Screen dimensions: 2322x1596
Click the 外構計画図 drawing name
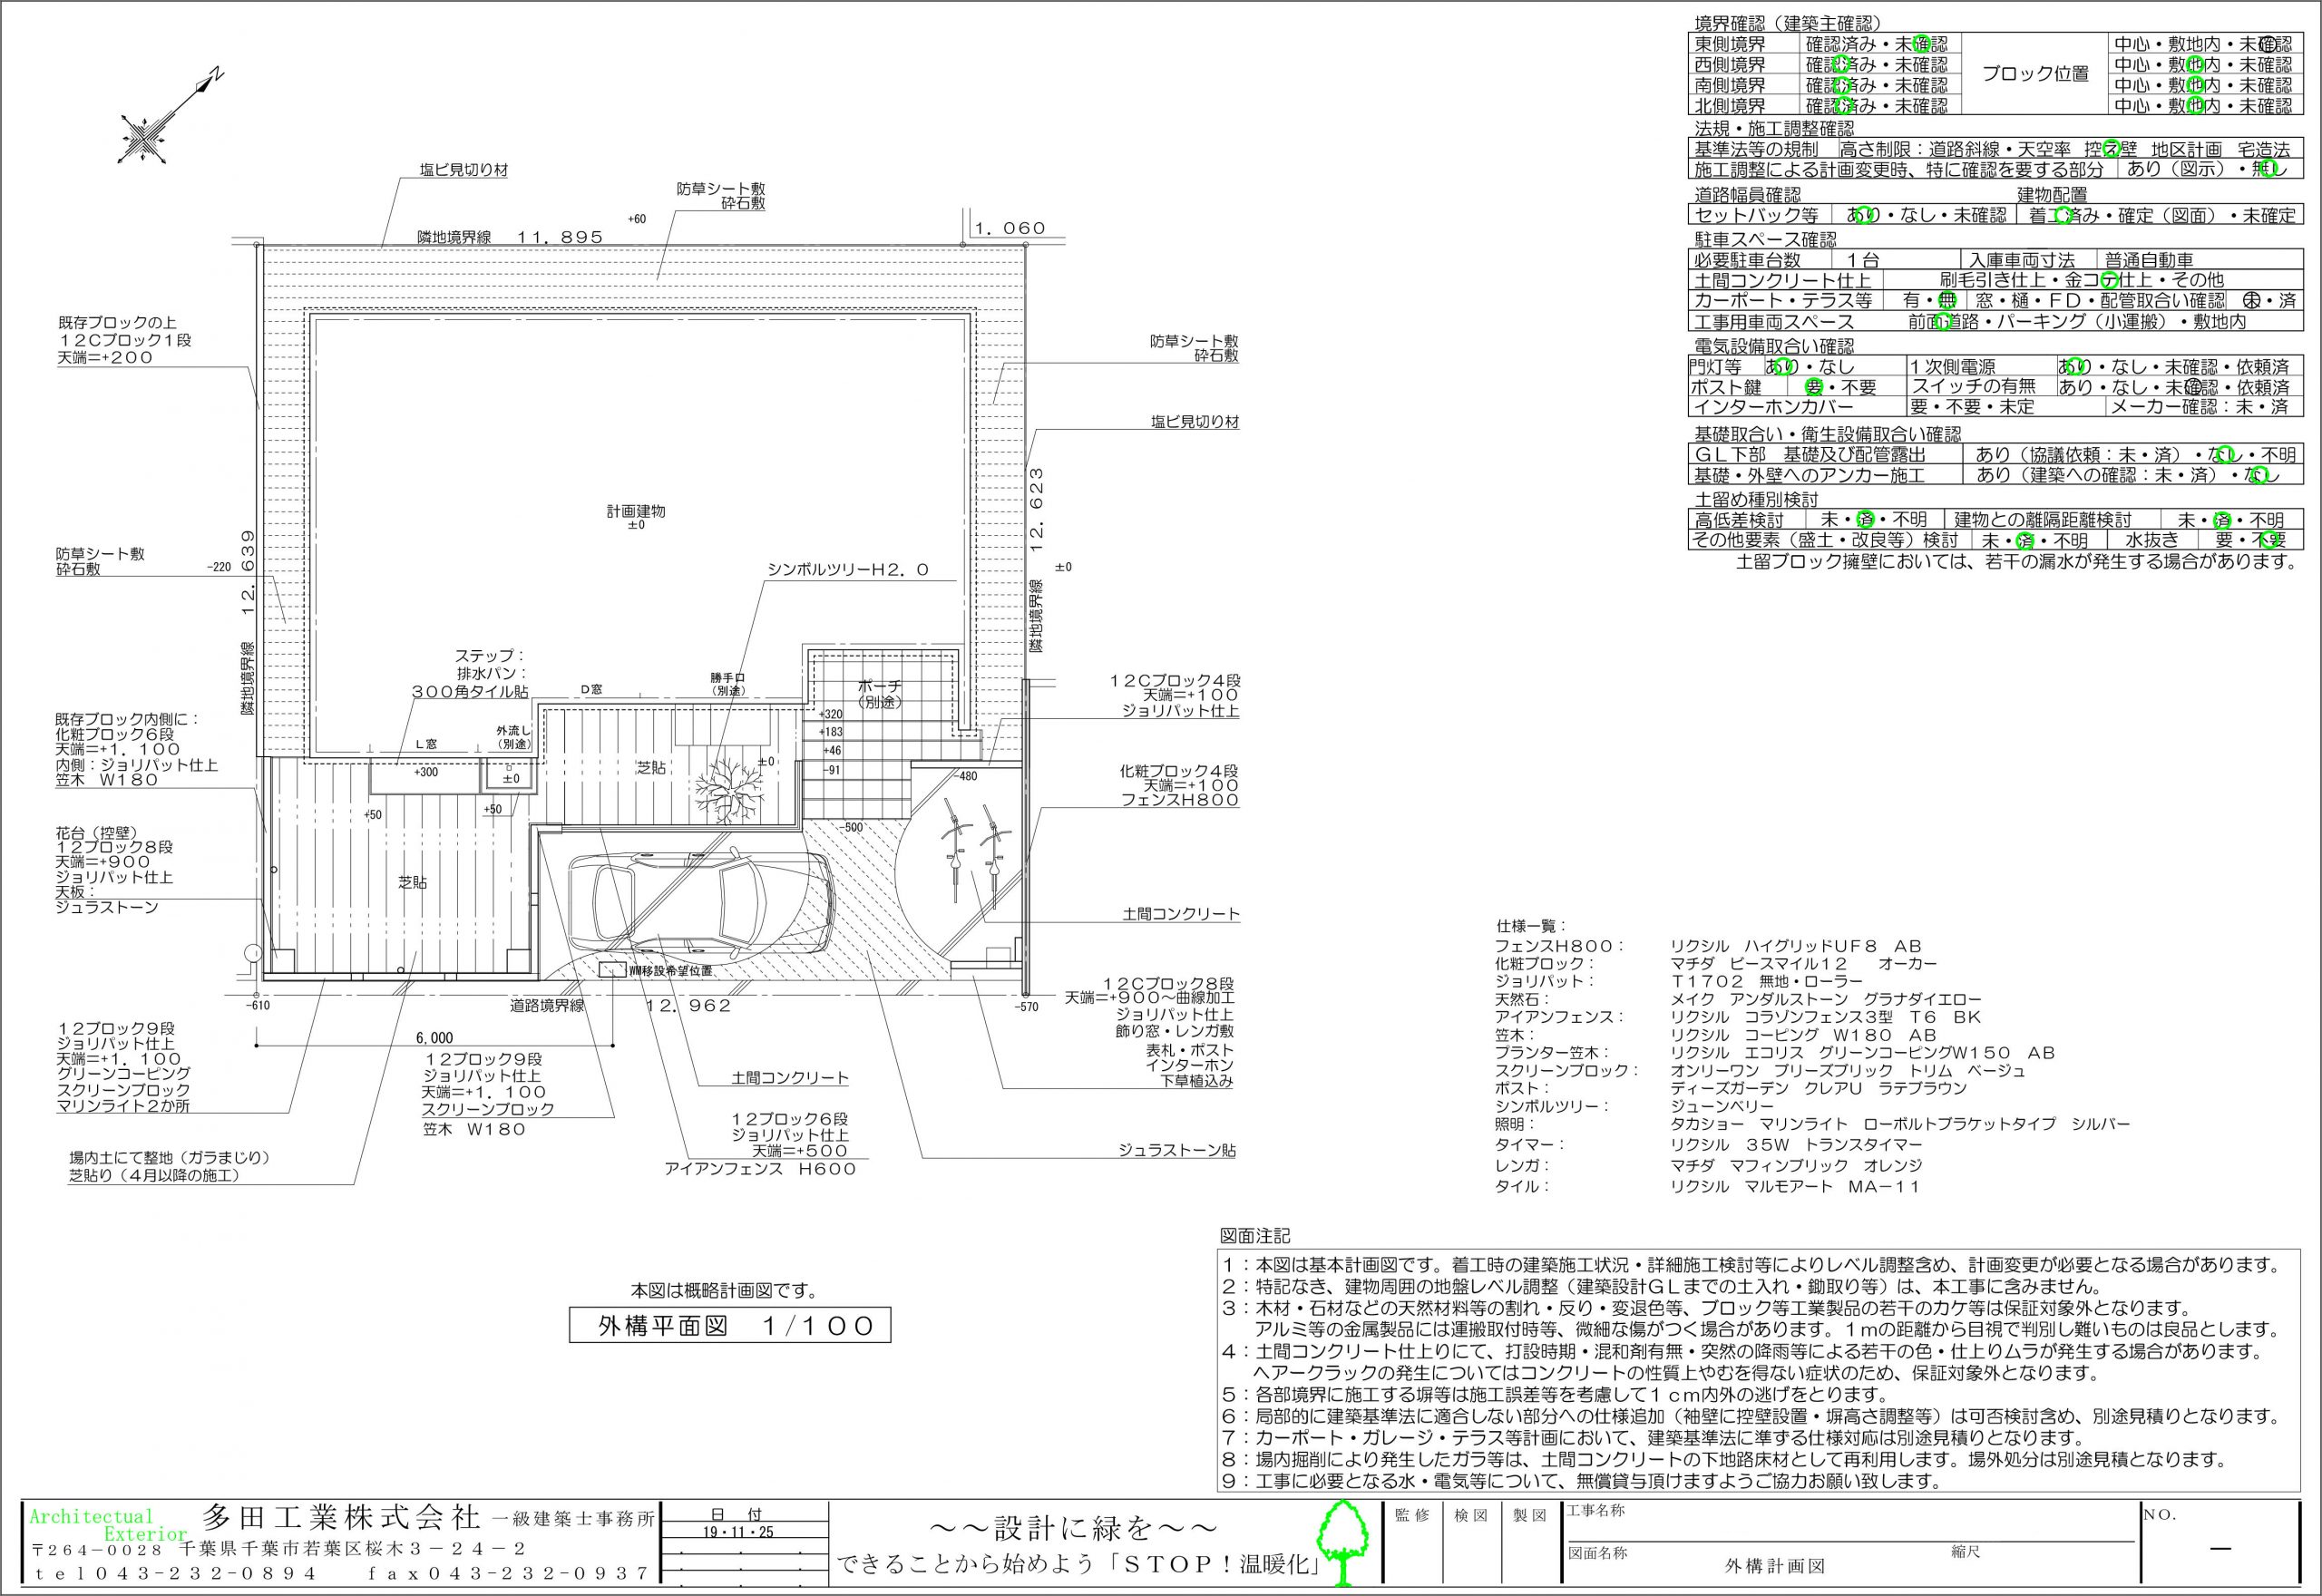(x=1775, y=1566)
